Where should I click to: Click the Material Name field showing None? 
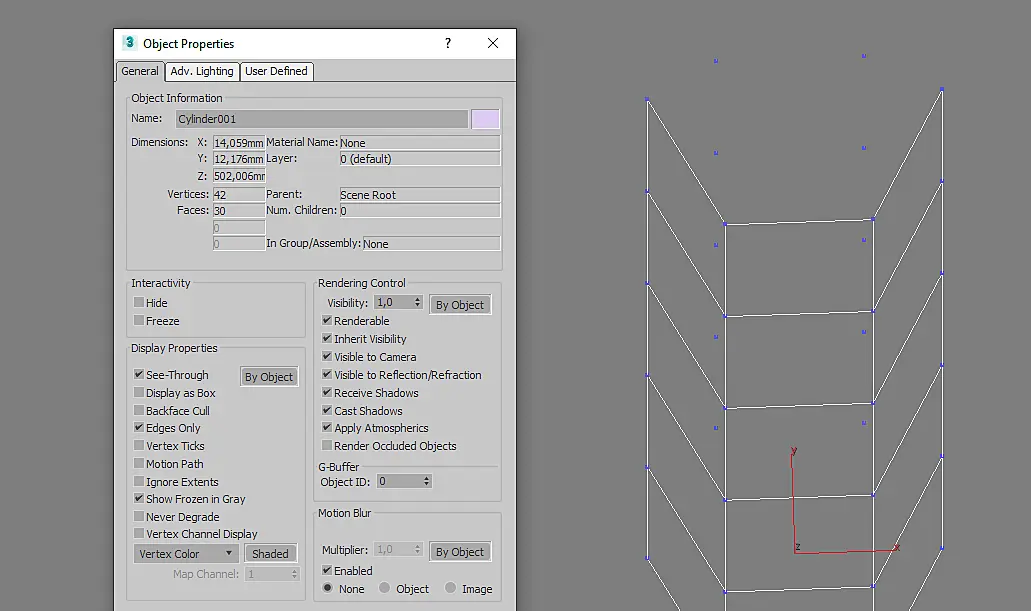pos(420,143)
